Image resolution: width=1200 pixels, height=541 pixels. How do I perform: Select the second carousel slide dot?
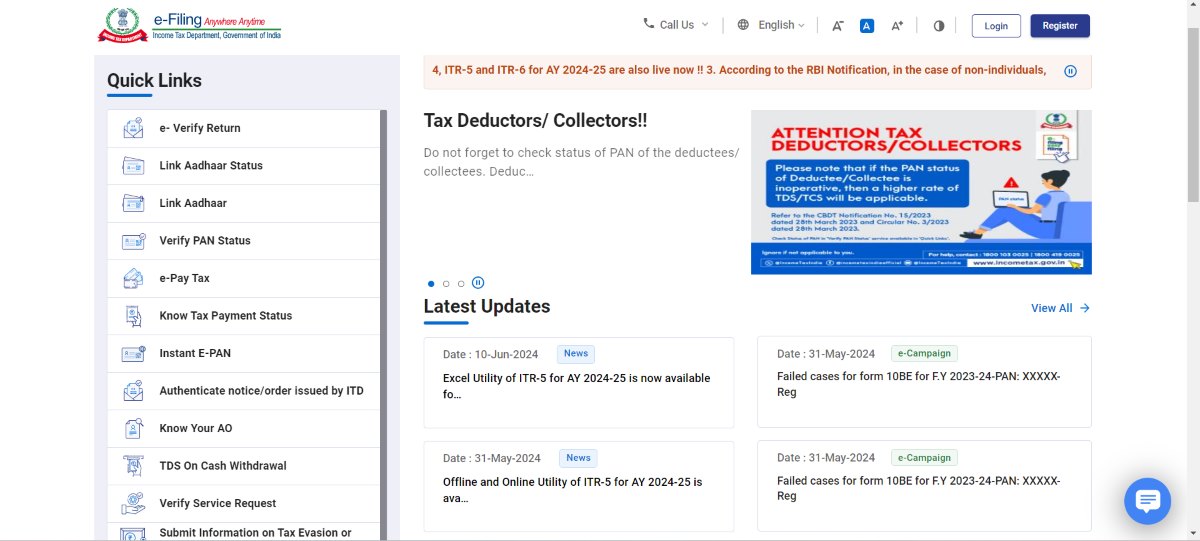tap(446, 284)
